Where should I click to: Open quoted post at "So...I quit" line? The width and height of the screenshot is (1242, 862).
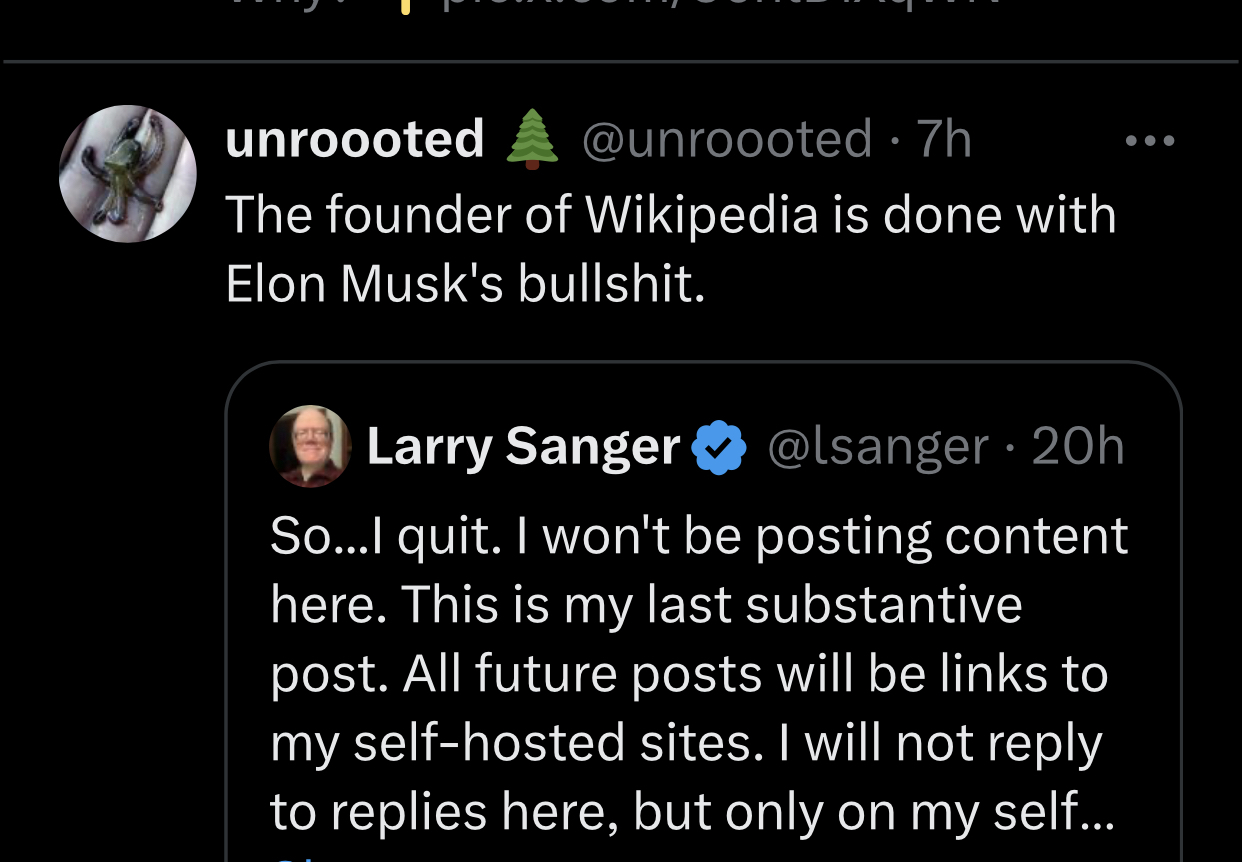(x=699, y=536)
